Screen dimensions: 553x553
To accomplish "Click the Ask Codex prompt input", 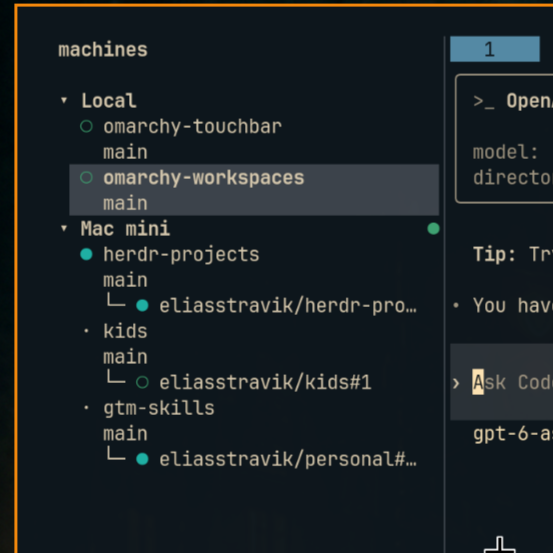I will click(502, 382).
